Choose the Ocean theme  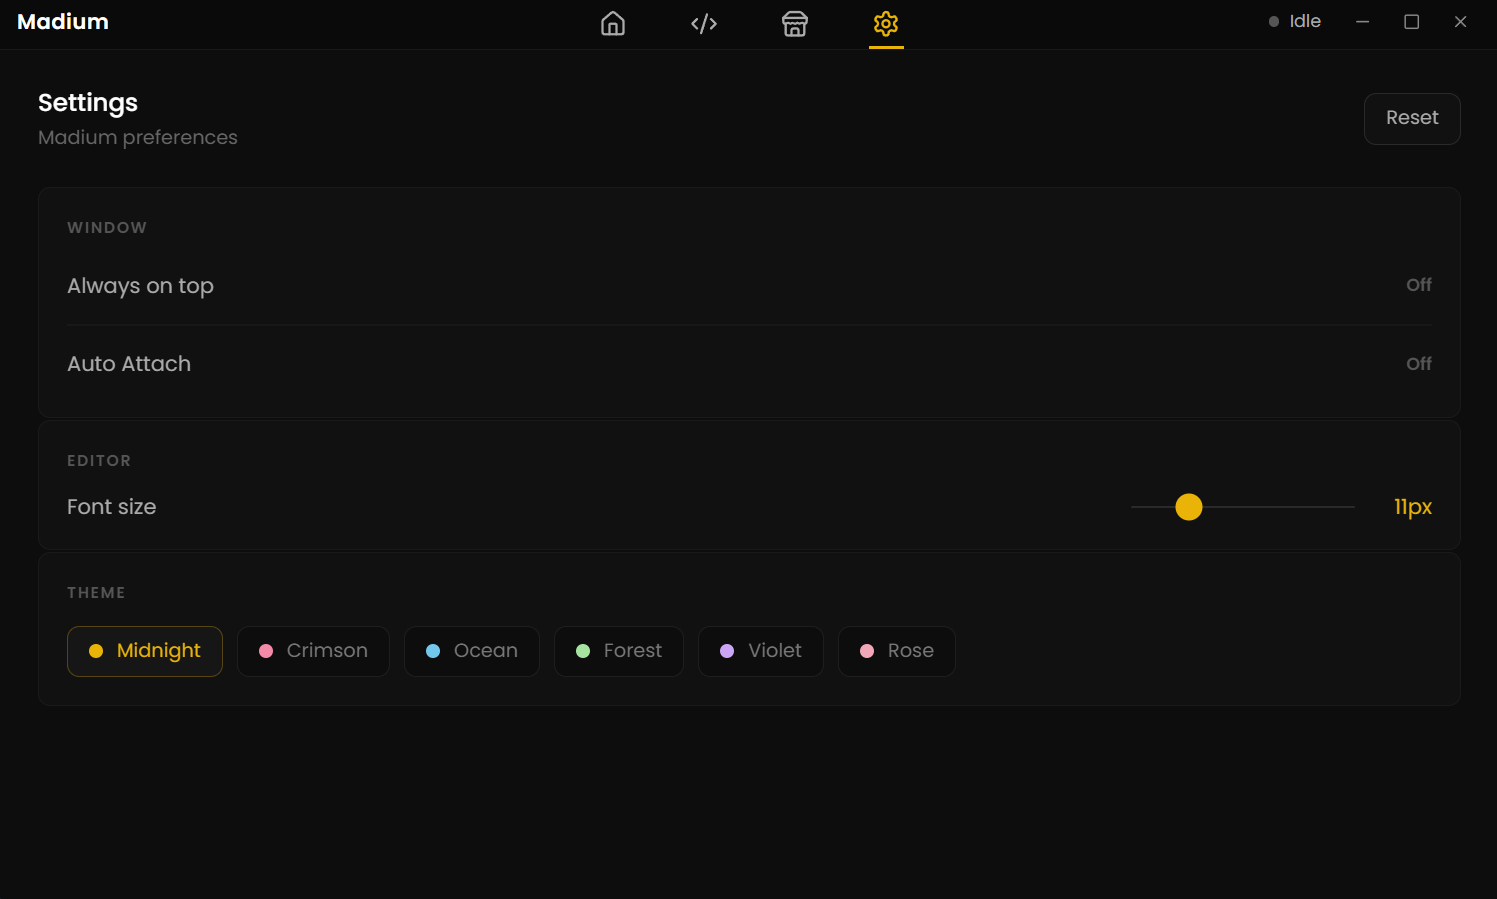[x=472, y=651]
